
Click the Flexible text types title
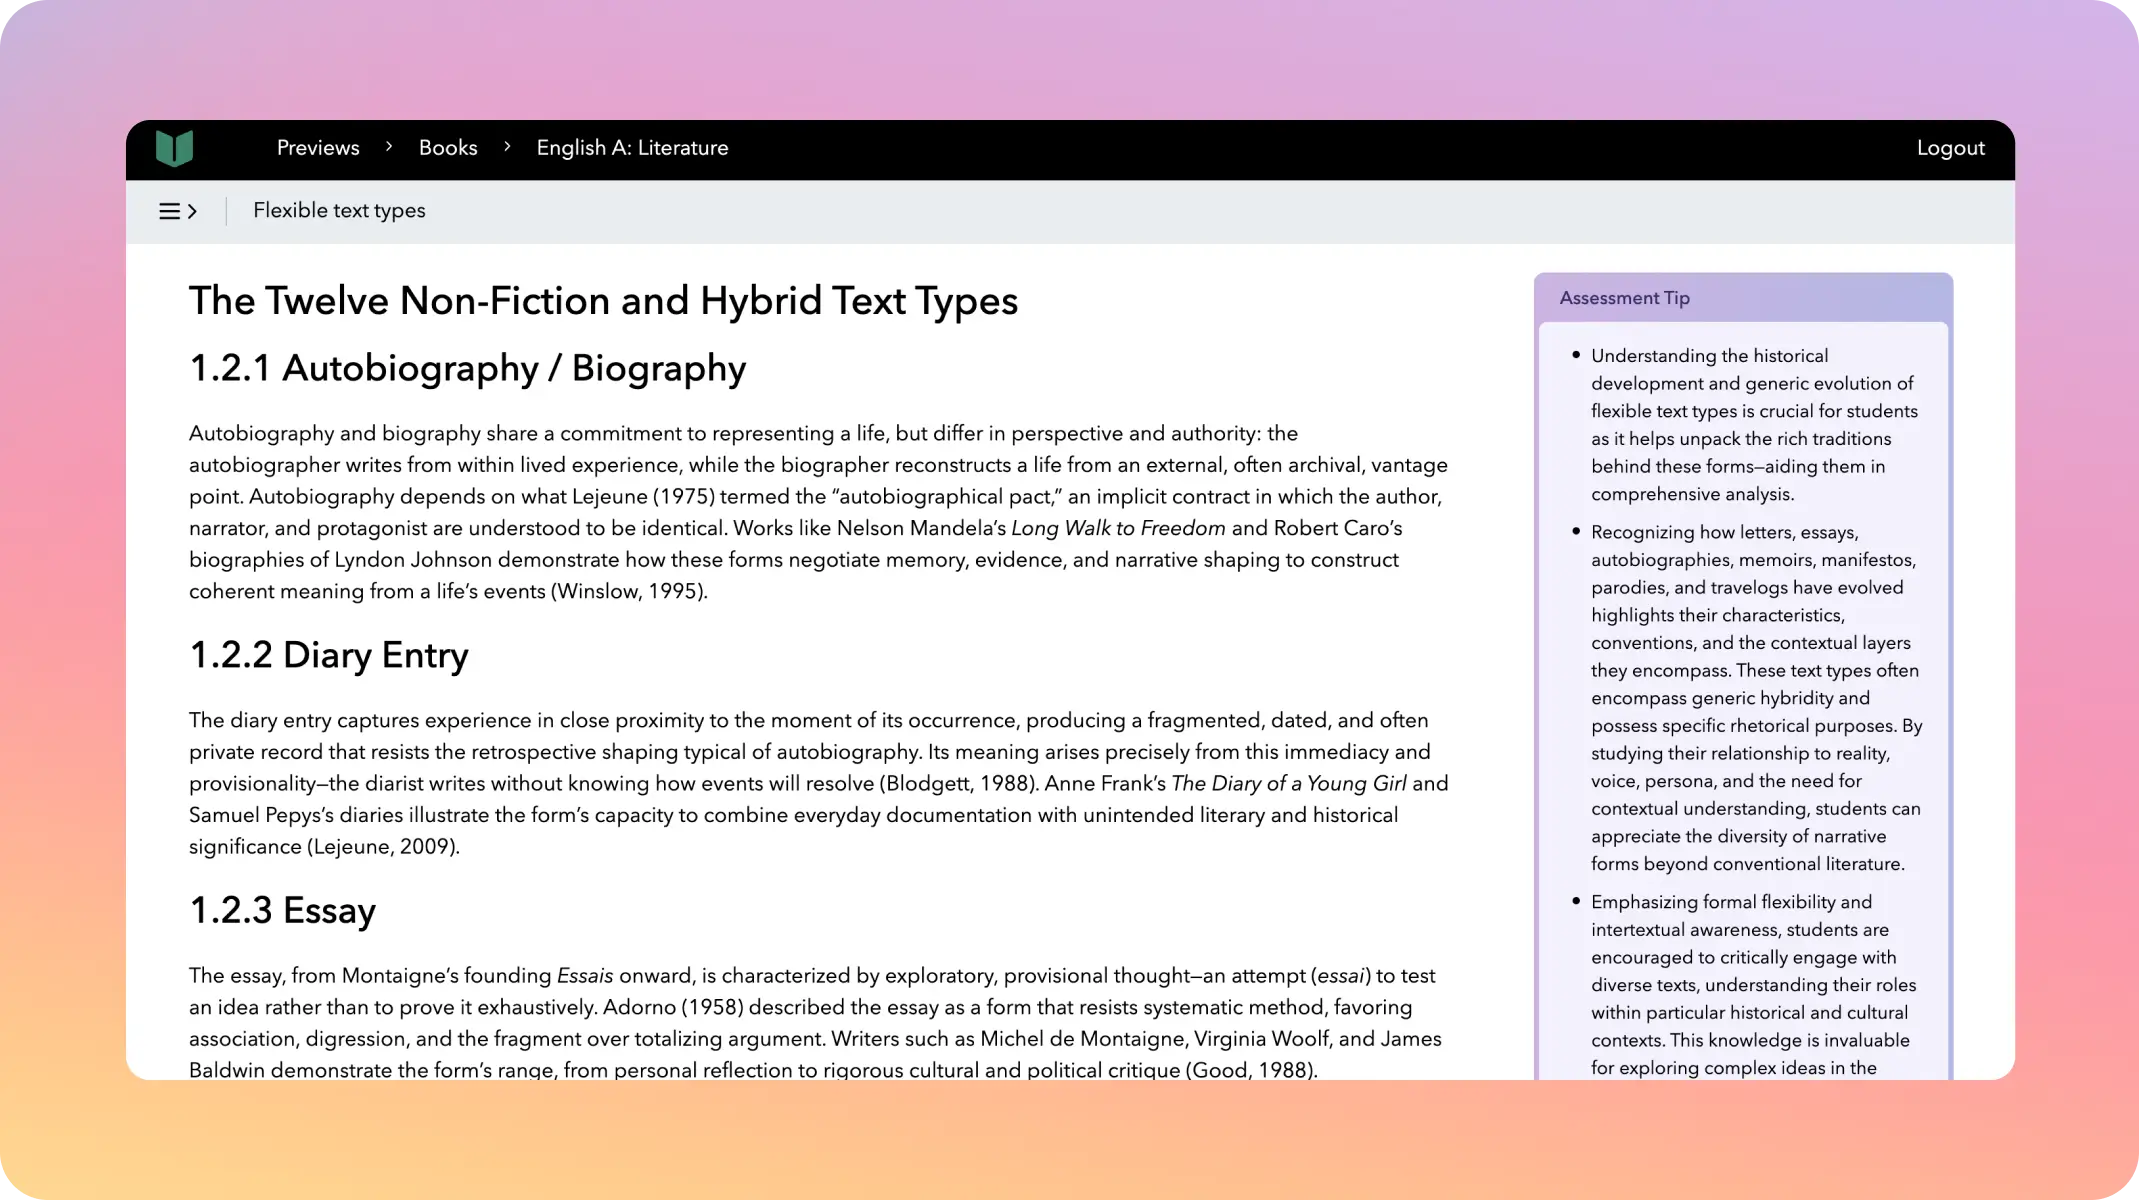coord(339,211)
